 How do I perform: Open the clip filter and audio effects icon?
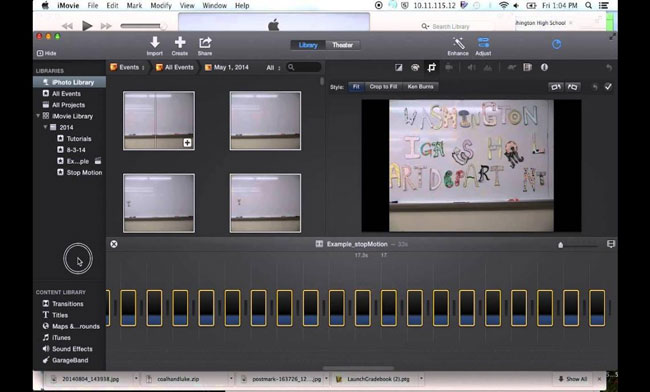click(527, 67)
